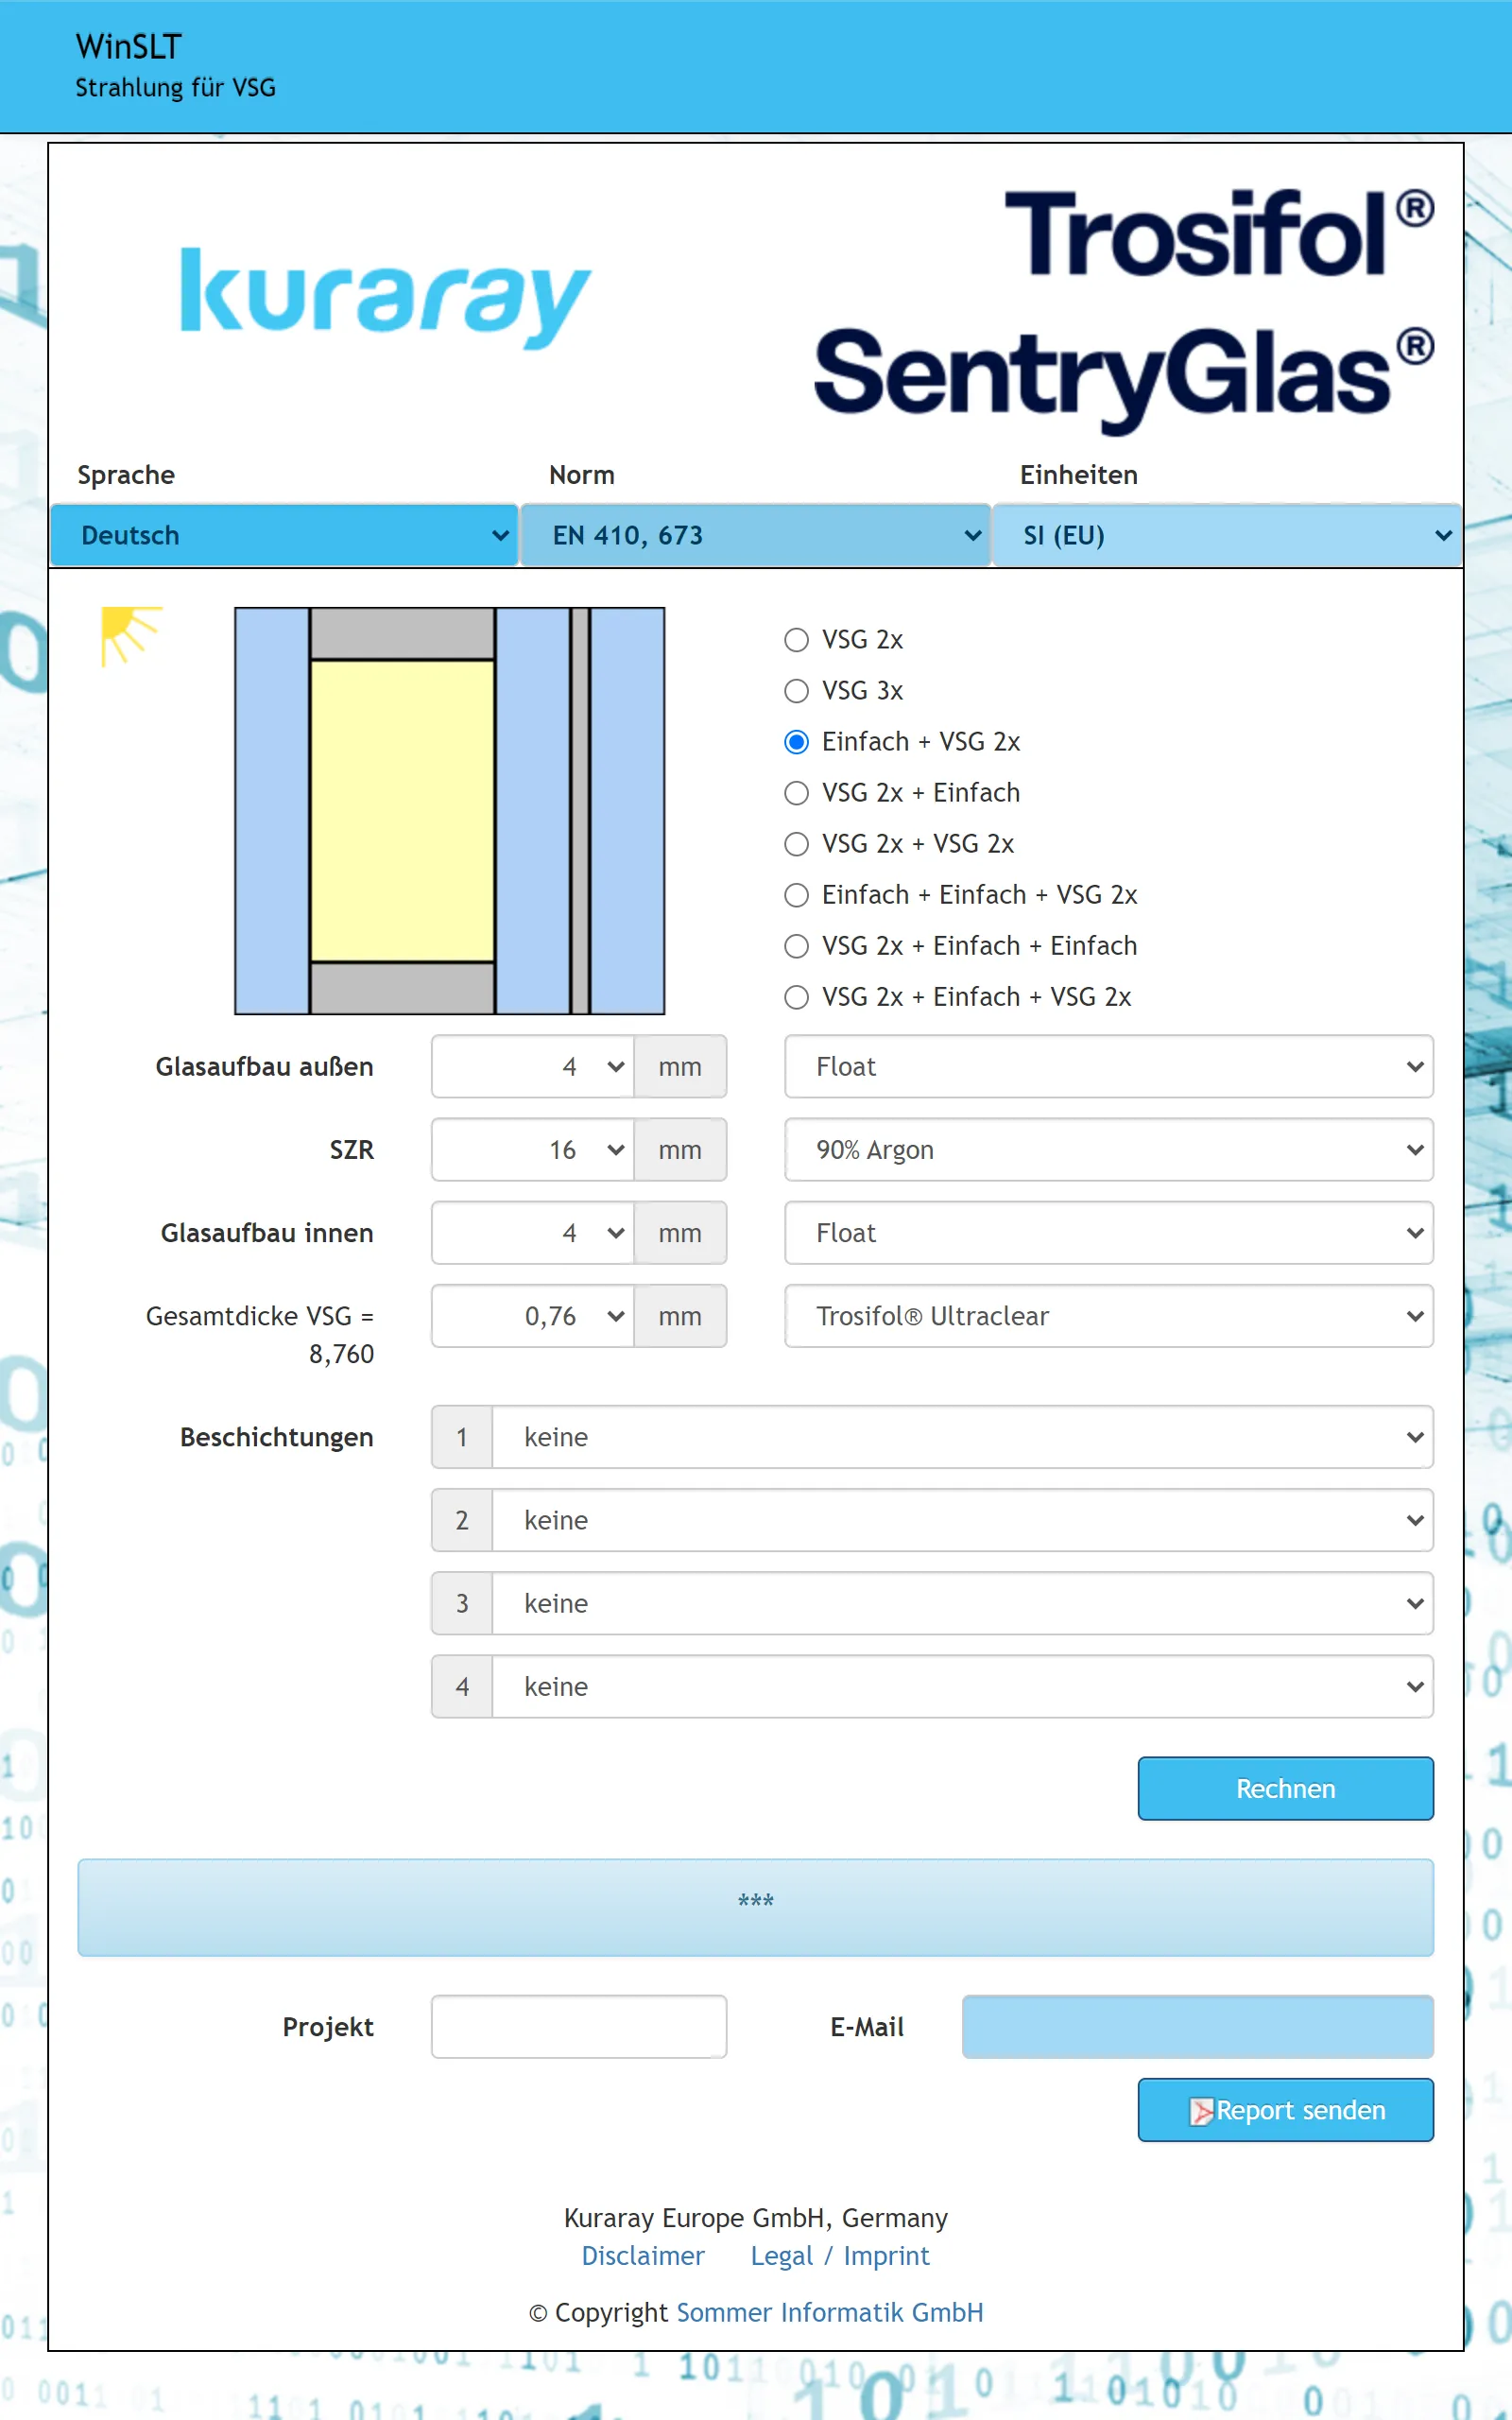Image resolution: width=1512 pixels, height=2420 pixels.
Task: Click the *** results bar
Action: coord(756,1907)
